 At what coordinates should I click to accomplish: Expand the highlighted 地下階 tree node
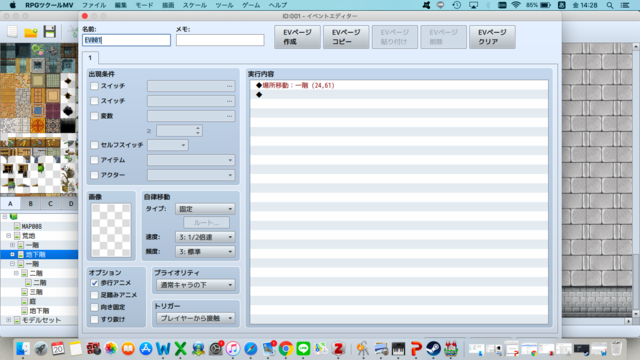[12, 254]
